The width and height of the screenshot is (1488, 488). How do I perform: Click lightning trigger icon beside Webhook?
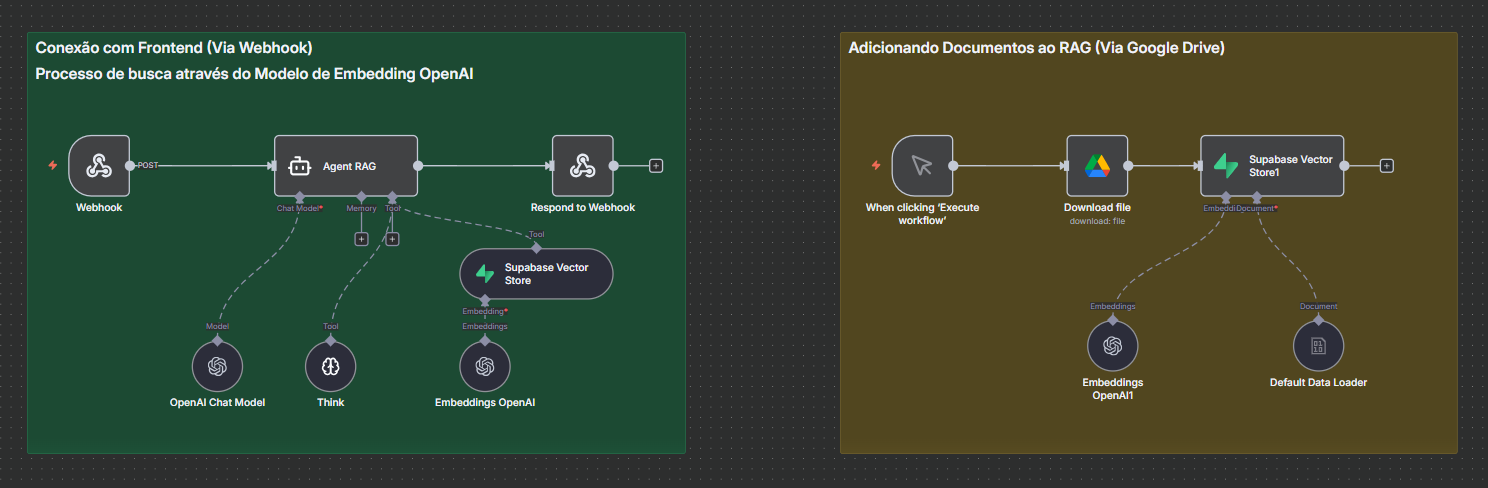tap(53, 165)
